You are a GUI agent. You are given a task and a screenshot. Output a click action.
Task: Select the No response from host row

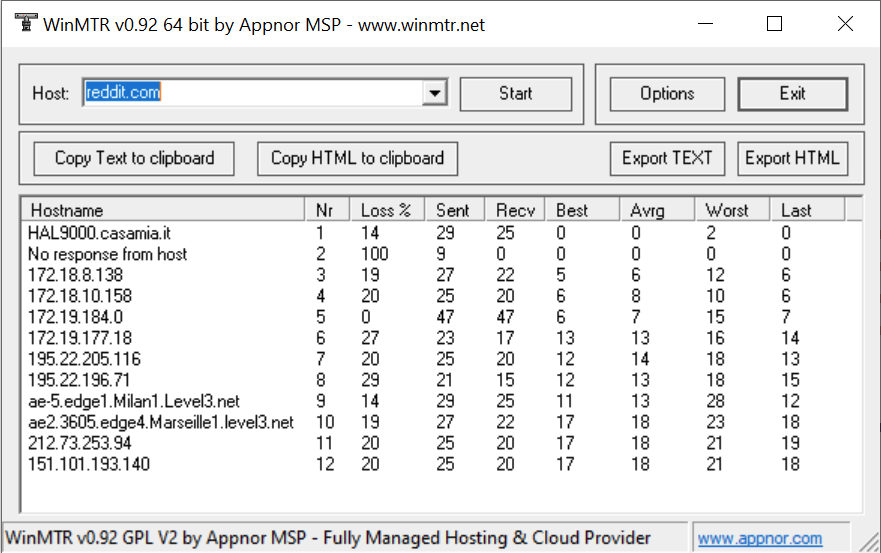coord(441,254)
